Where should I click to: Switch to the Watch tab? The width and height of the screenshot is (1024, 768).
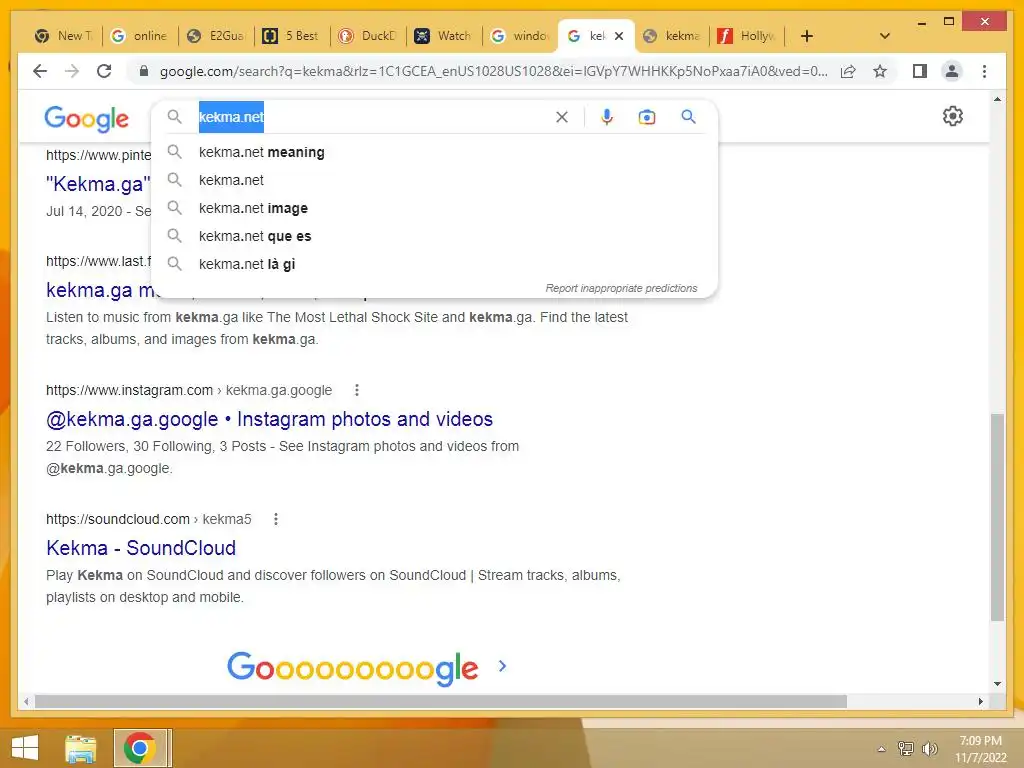443,36
